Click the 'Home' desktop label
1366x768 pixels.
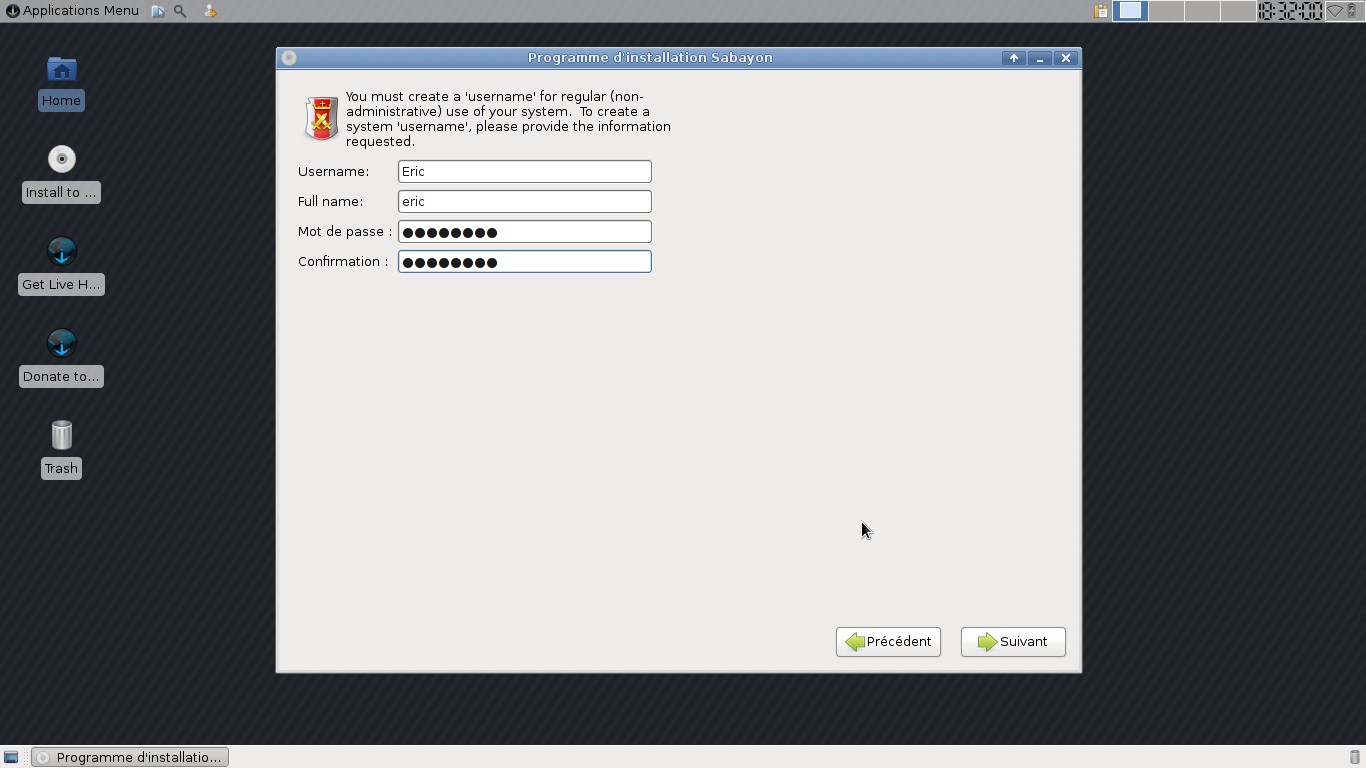(61, 101)
